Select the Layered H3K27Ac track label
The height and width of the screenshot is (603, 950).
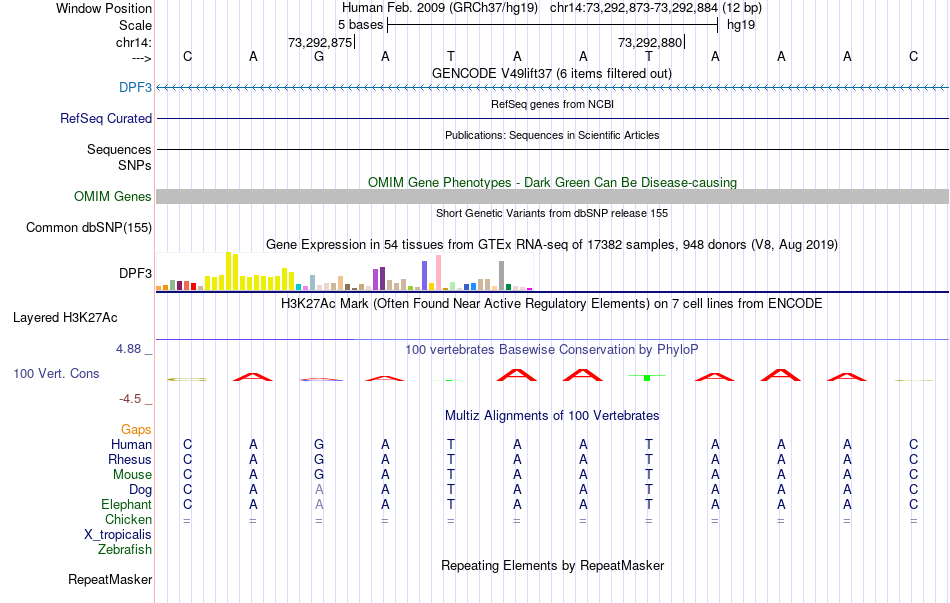(65, 318)
